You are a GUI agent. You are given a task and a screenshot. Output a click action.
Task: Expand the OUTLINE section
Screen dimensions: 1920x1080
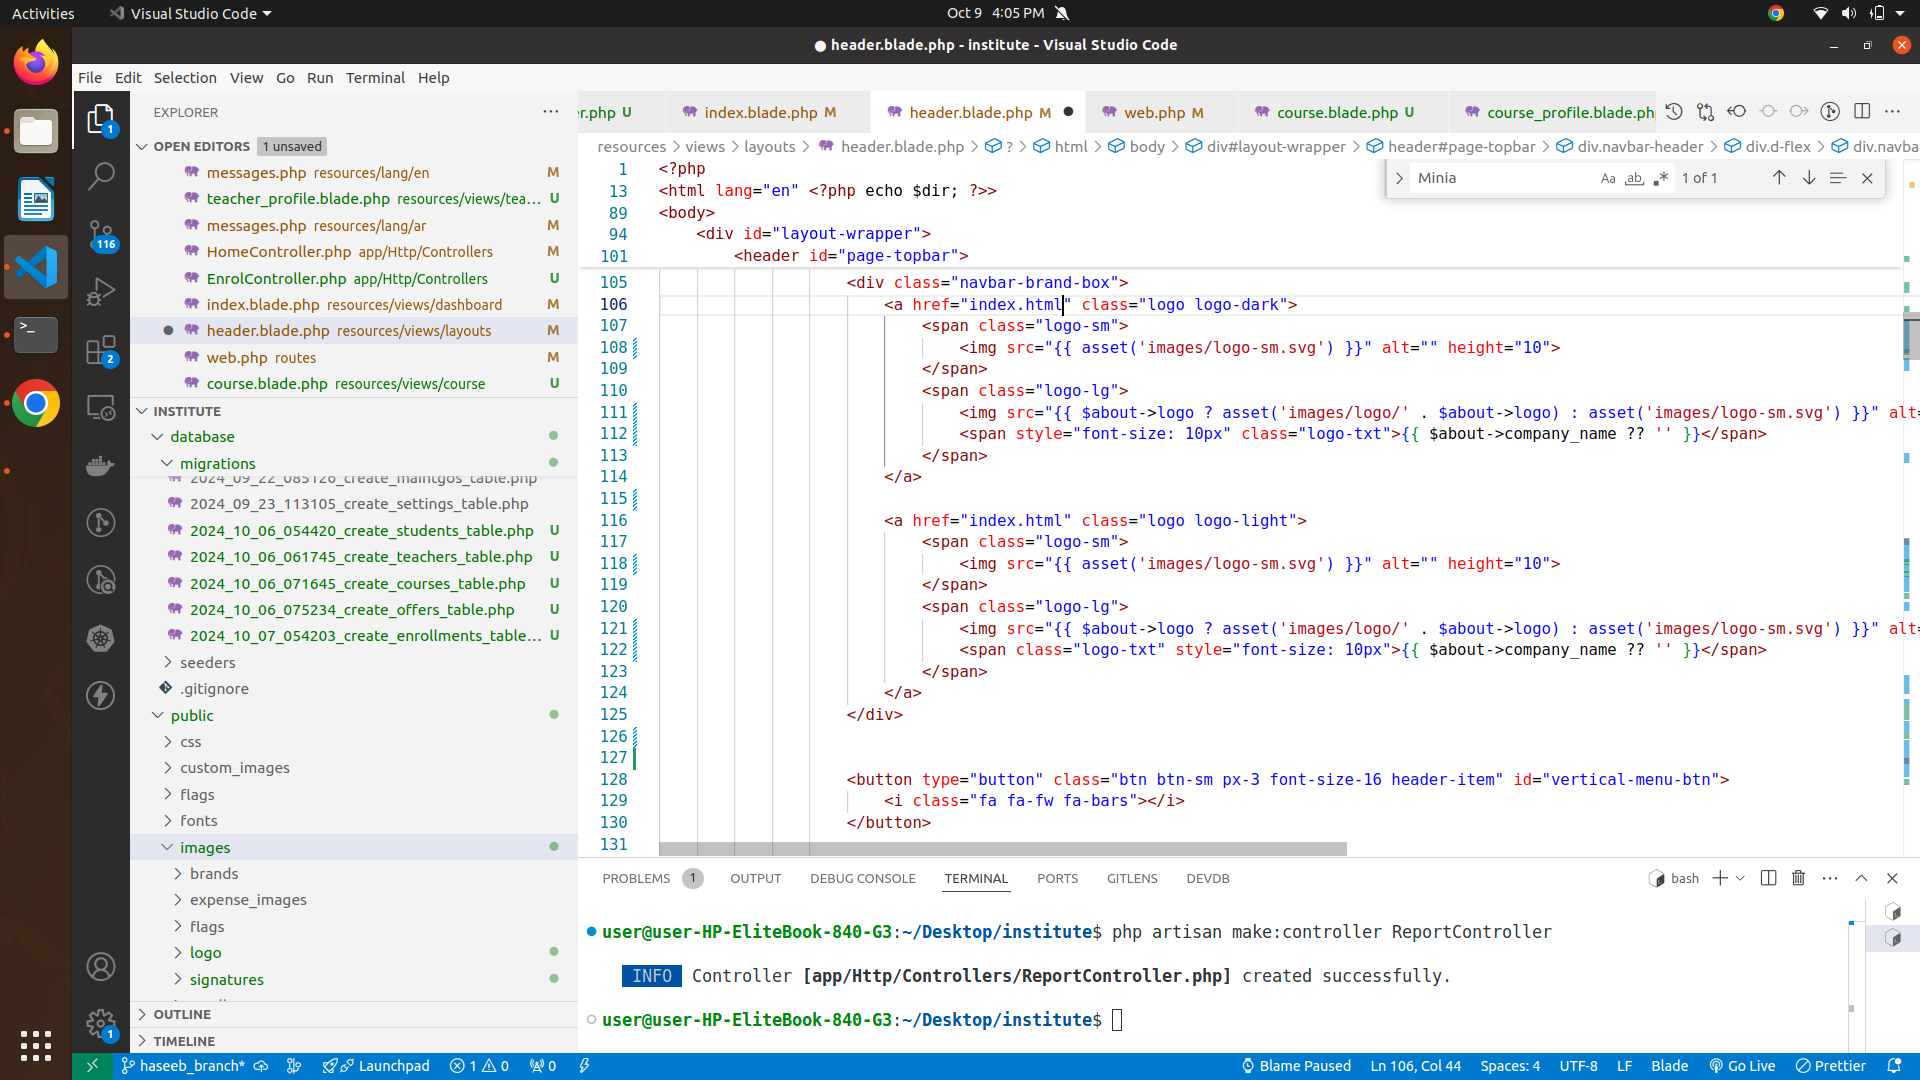pos(182,1014)
